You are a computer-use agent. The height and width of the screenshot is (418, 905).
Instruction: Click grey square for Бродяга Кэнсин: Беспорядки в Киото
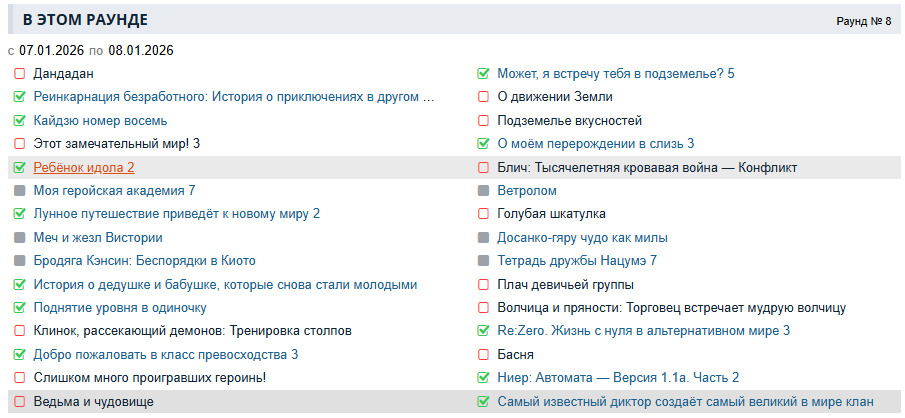click(20, 261)
